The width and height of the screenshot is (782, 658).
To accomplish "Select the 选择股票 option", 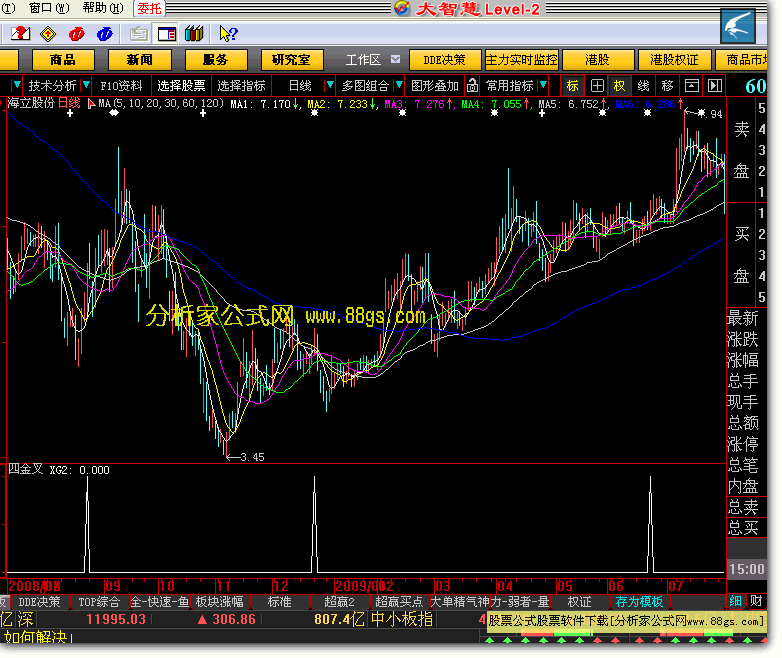I will click(x=182, y=86).
